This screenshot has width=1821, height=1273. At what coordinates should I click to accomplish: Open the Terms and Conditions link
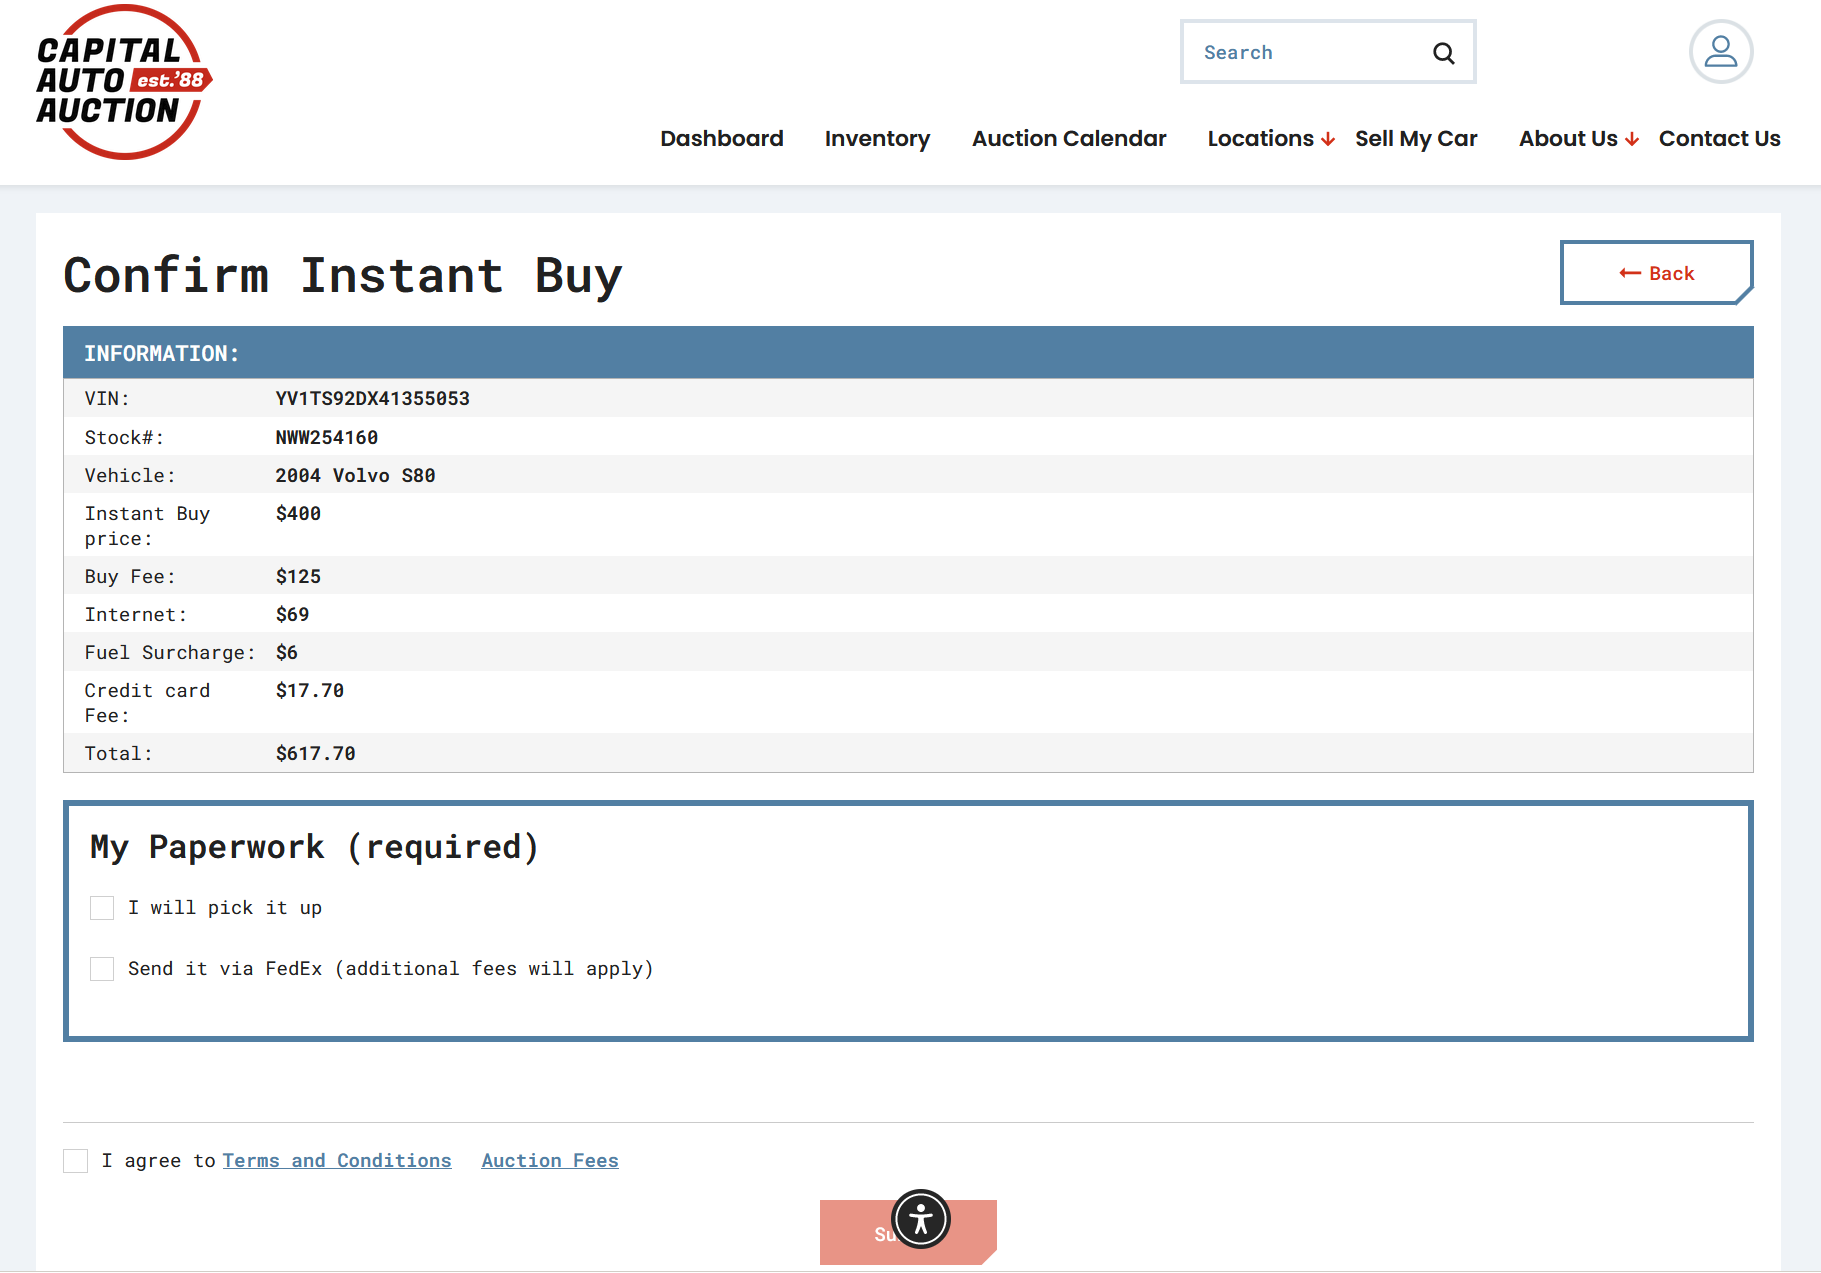[x=336, y=1161]
